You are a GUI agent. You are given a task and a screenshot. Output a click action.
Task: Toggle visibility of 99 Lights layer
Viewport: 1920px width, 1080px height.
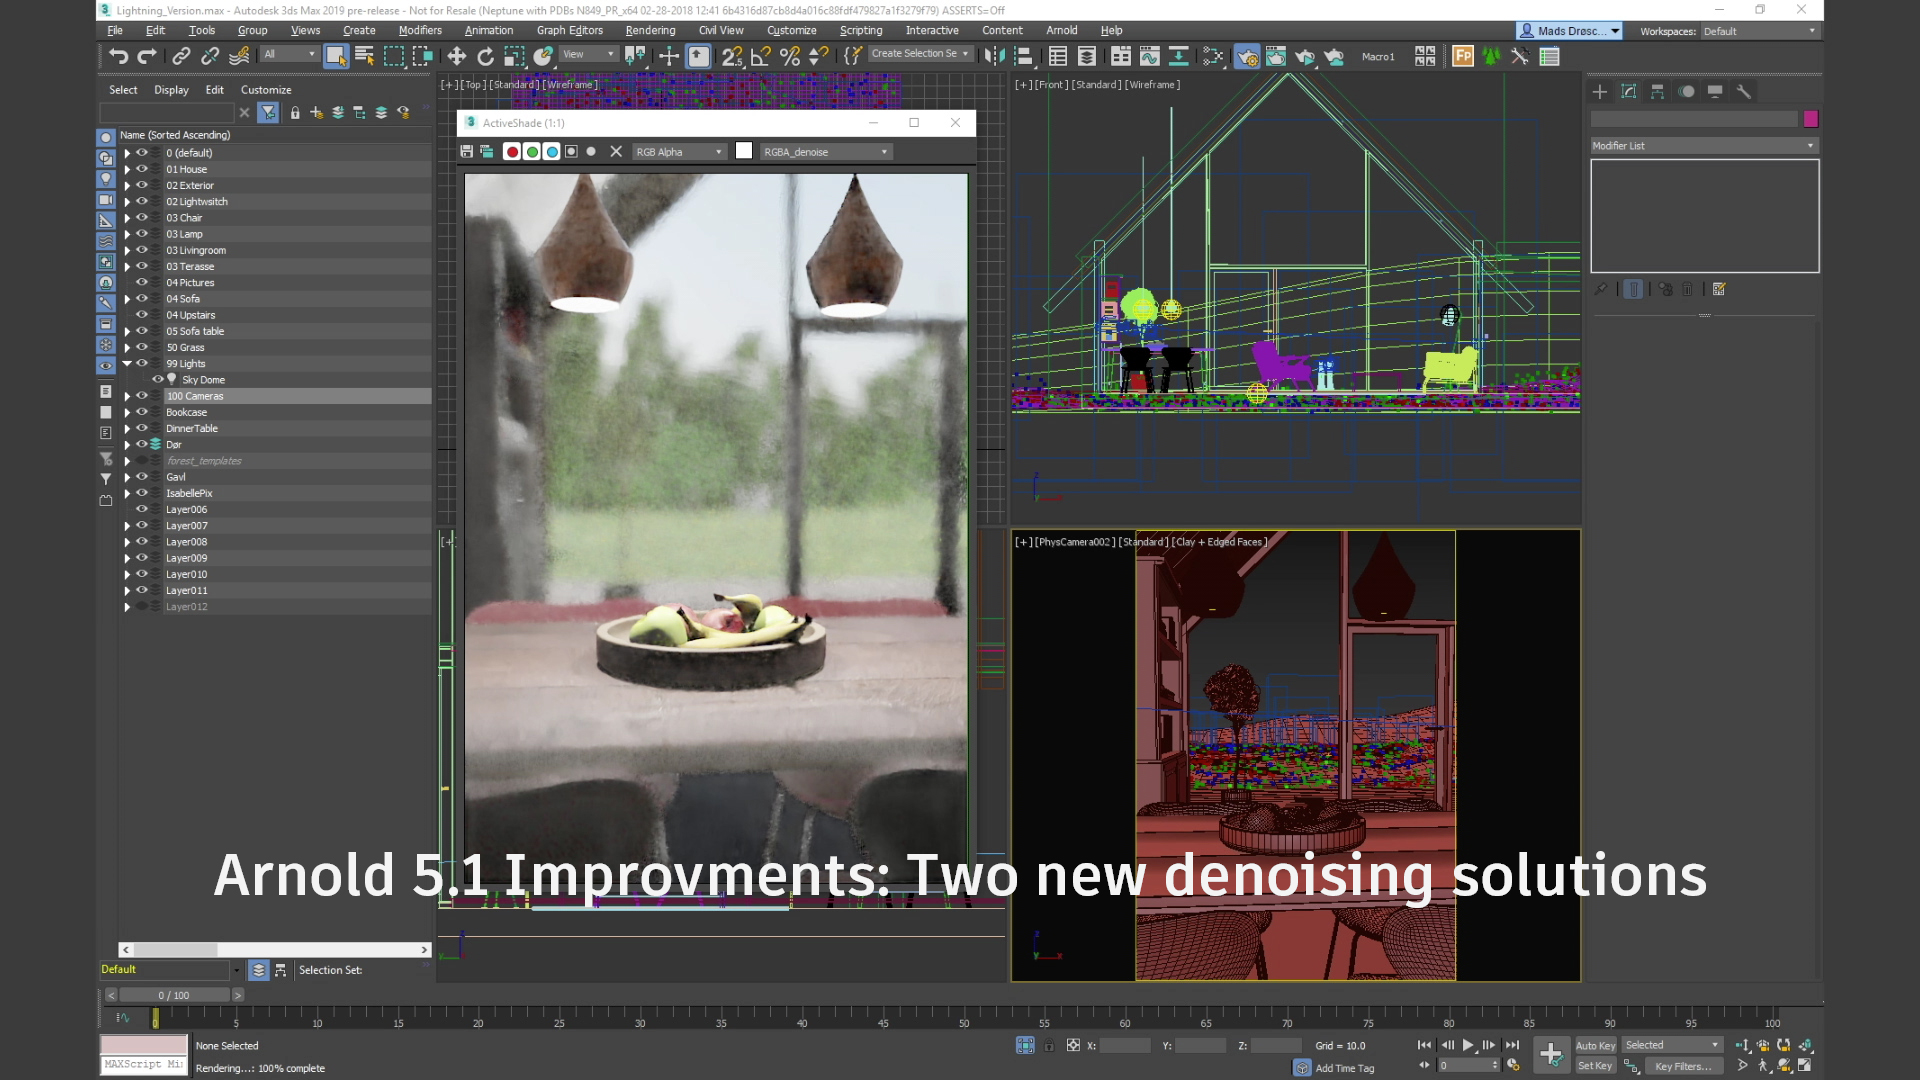point(142,363)
